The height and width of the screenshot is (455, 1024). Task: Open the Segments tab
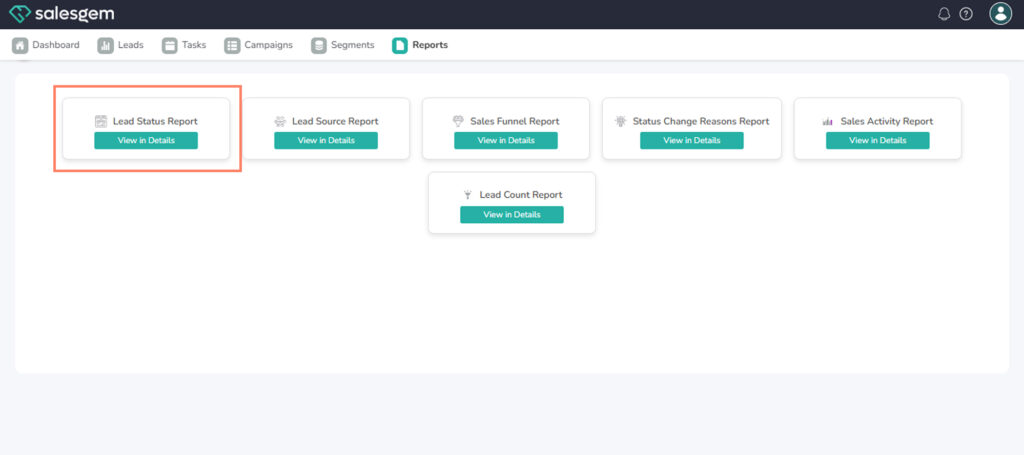pos(343,45)
